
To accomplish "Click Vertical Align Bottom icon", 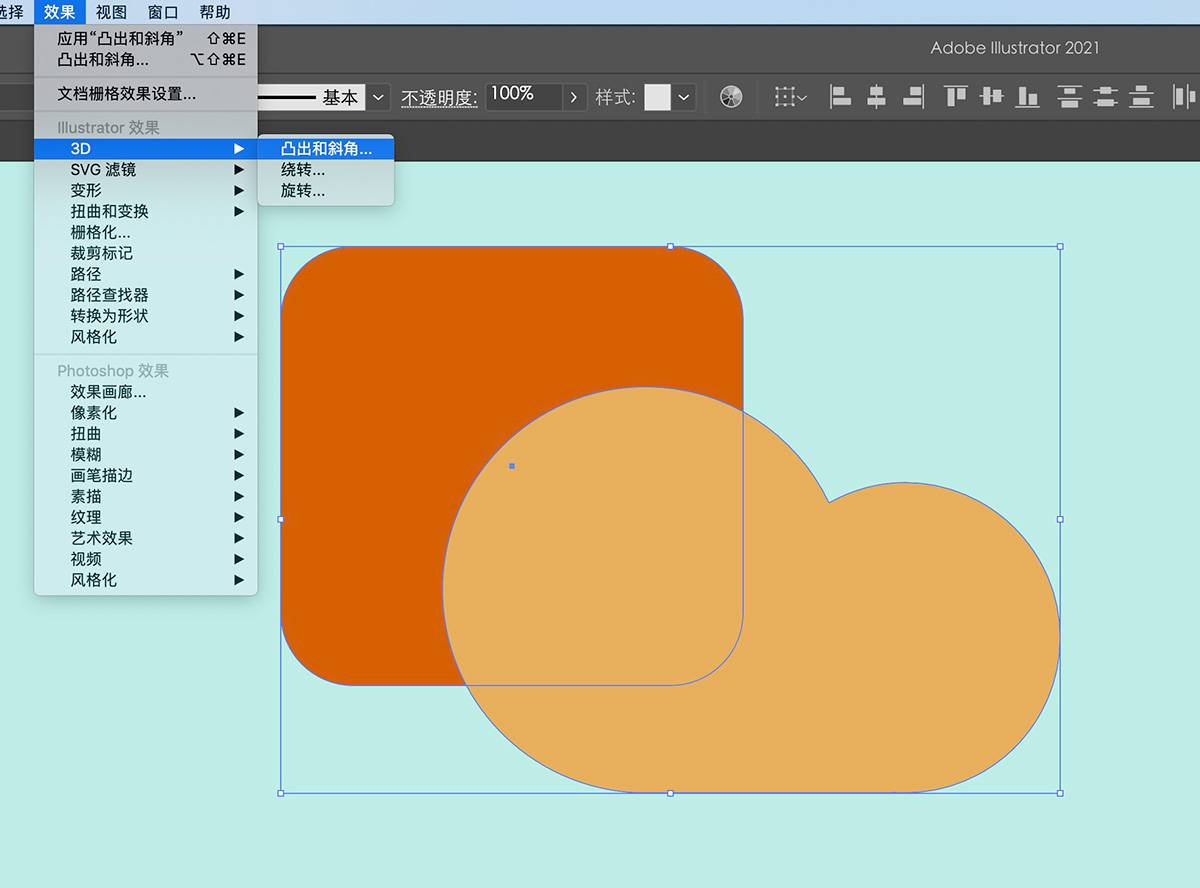I will coord(1027,97).
